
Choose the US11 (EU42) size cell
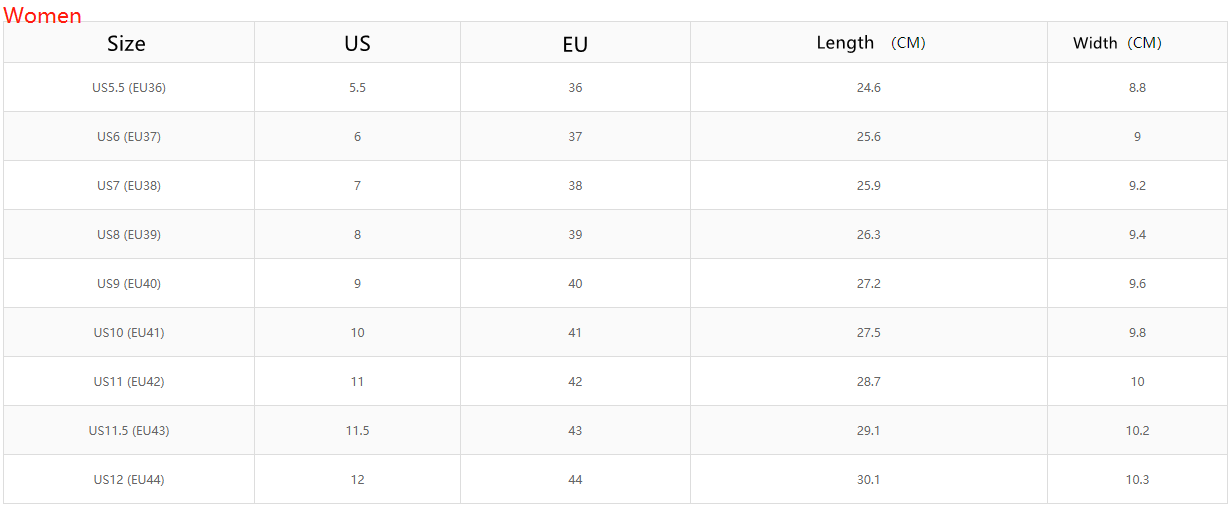pyautogui.click(x=129, y=382)
